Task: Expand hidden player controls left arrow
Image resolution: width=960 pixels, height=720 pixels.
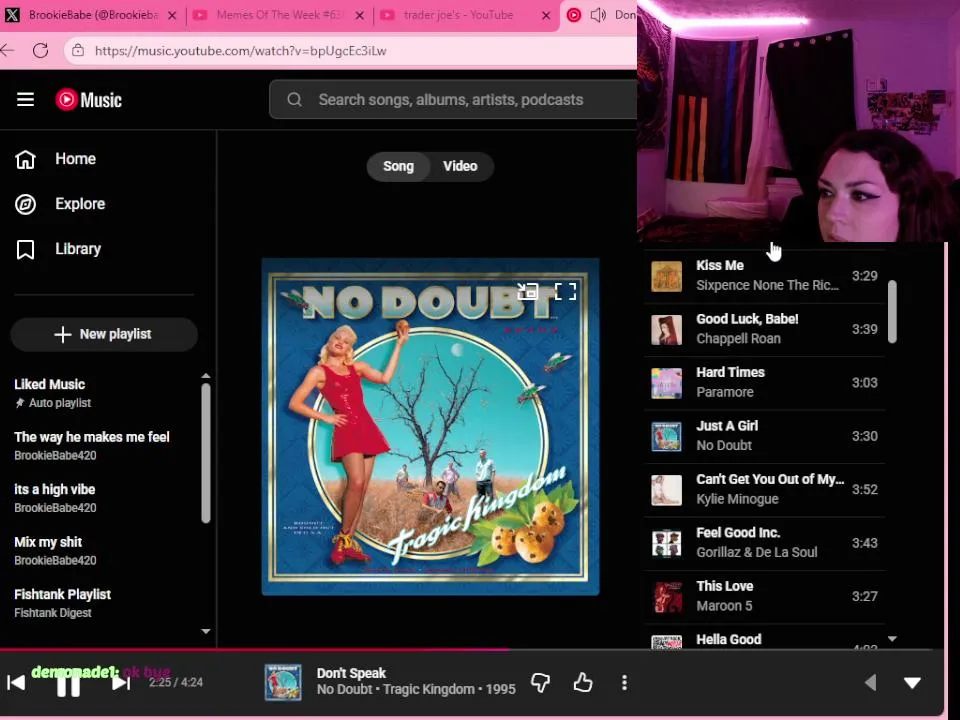Action: pos(870,682)
